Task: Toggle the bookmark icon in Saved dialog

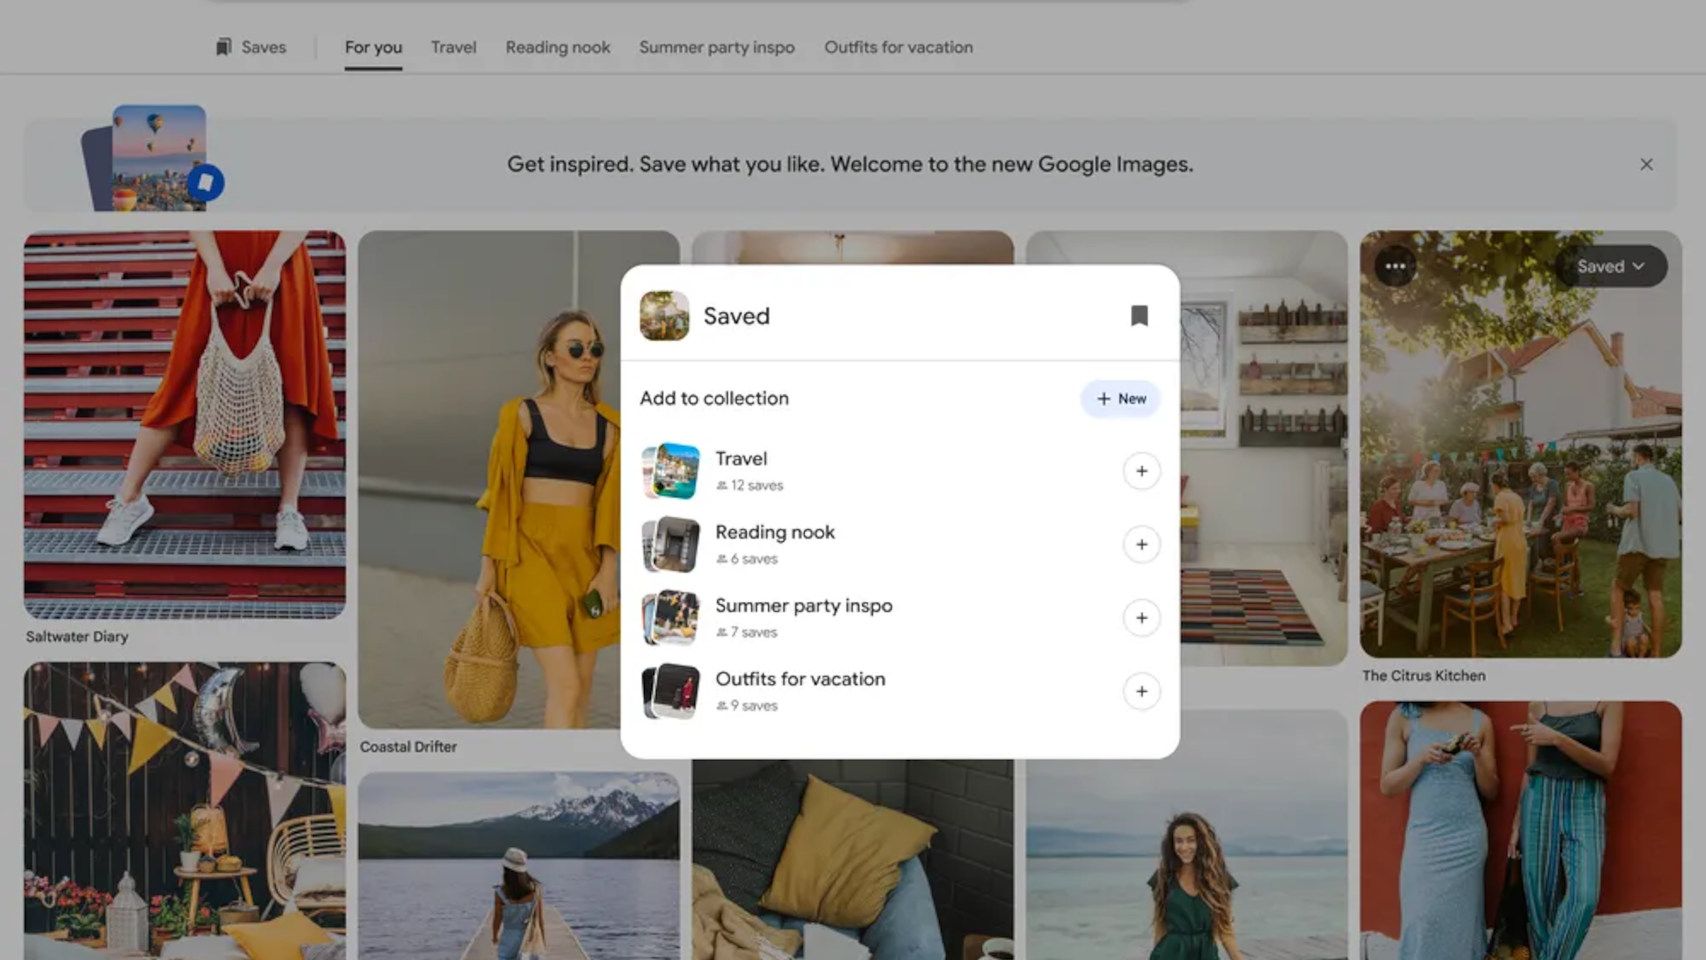Action: [1139, 316]
